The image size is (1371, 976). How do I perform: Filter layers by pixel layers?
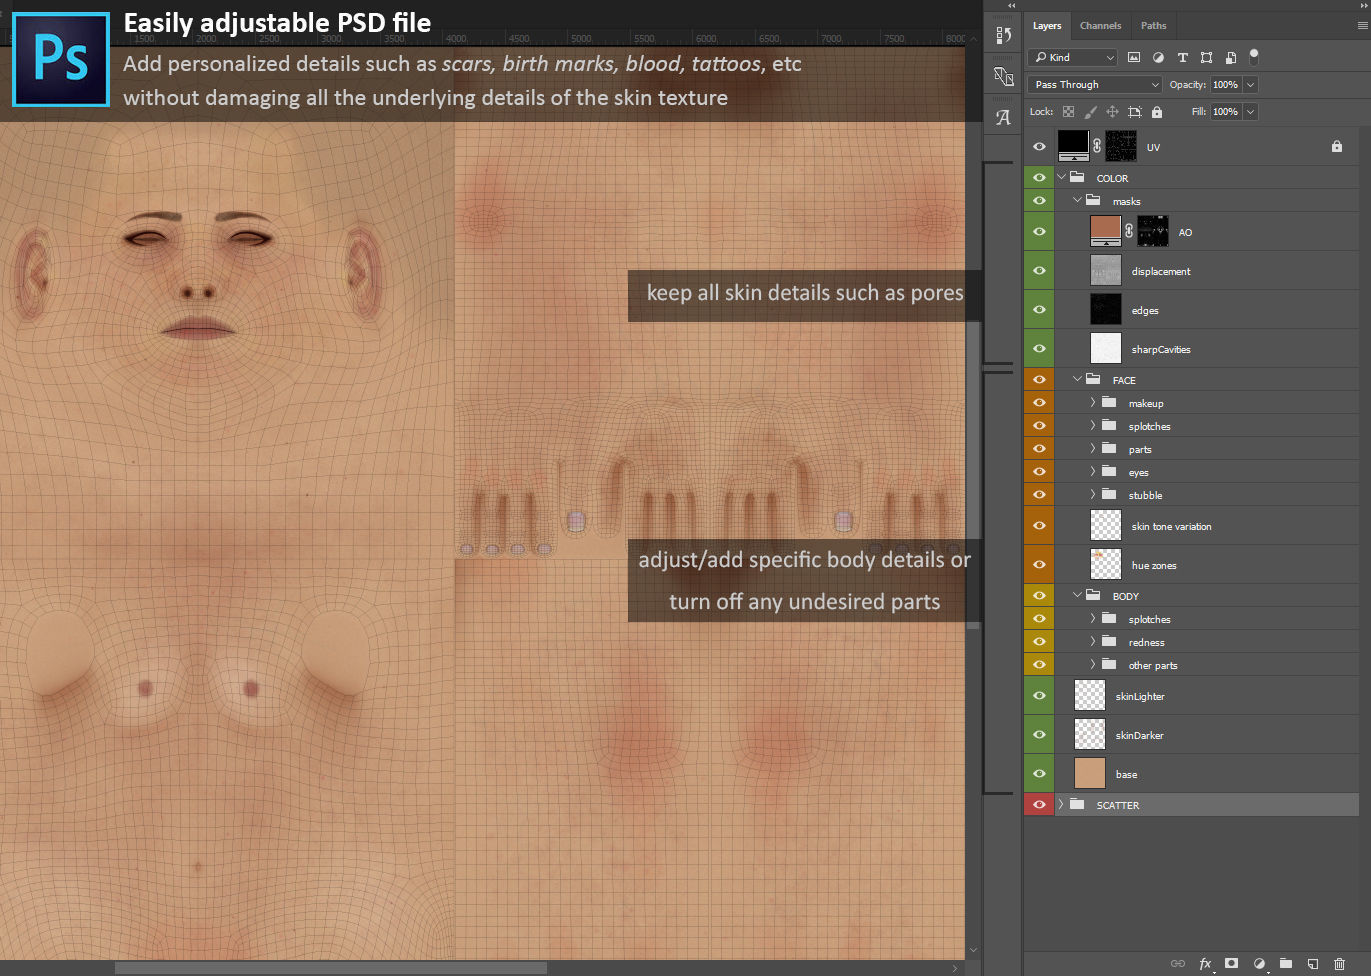[x=1134, y=57]
